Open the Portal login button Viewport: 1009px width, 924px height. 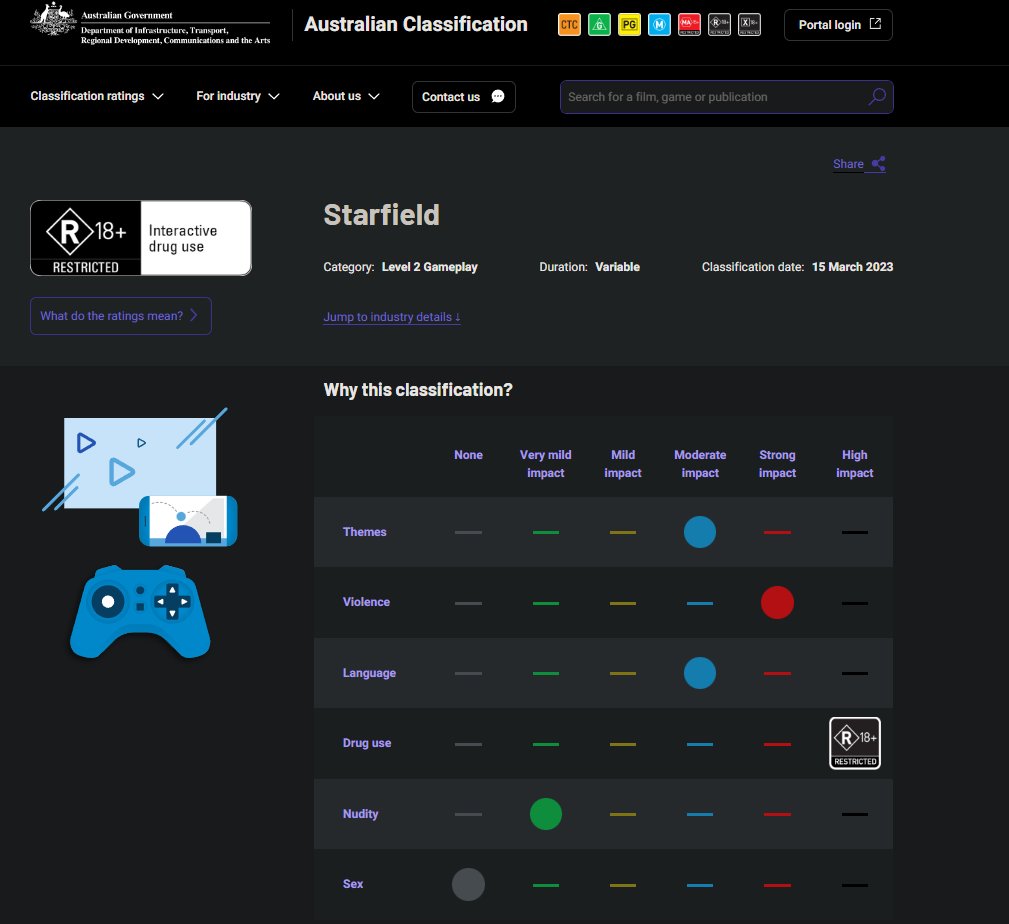(838, 25)
